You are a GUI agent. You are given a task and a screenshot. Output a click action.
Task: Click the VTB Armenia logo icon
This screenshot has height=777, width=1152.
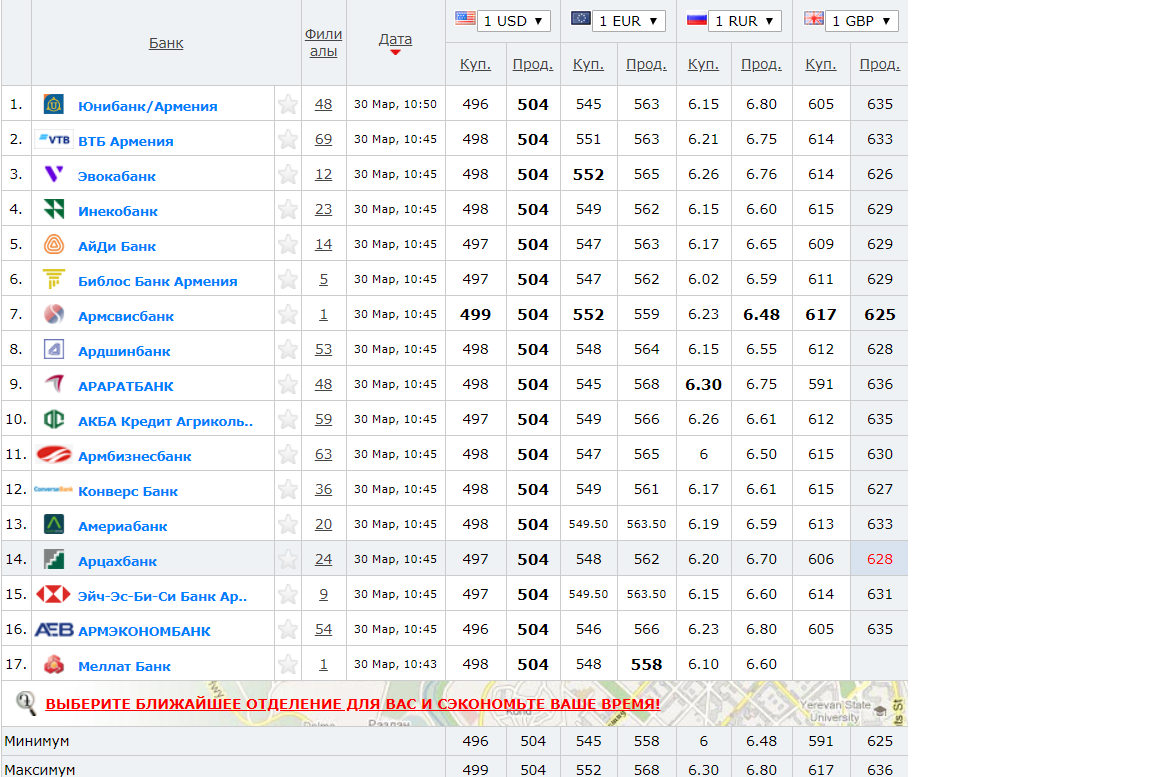(x=54, y=140)
